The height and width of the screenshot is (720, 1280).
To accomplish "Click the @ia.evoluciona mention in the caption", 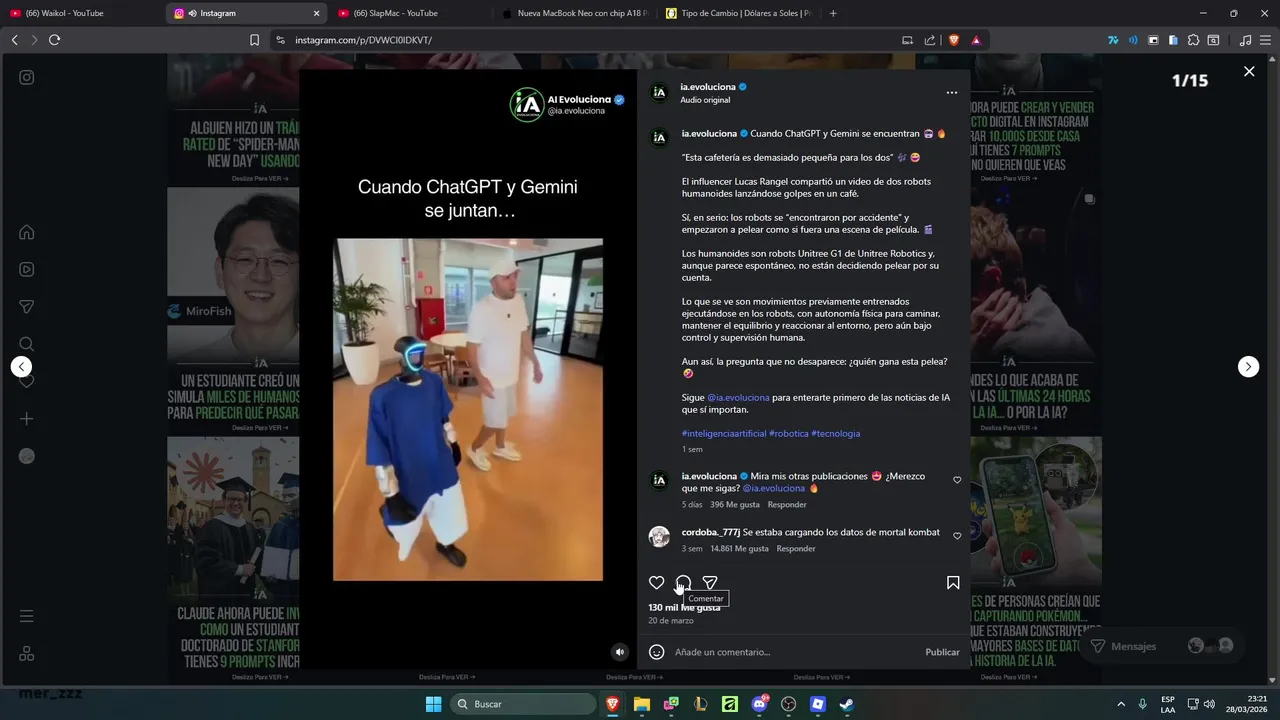I will (x=738, y=397).
